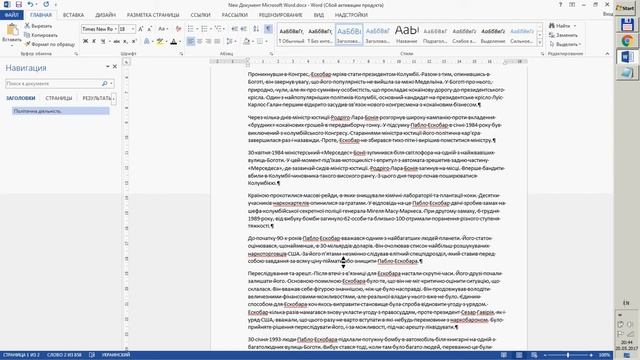The height and width of the screenshot is (360, 640).
Task: Sort the selected text
Action: 256,29
